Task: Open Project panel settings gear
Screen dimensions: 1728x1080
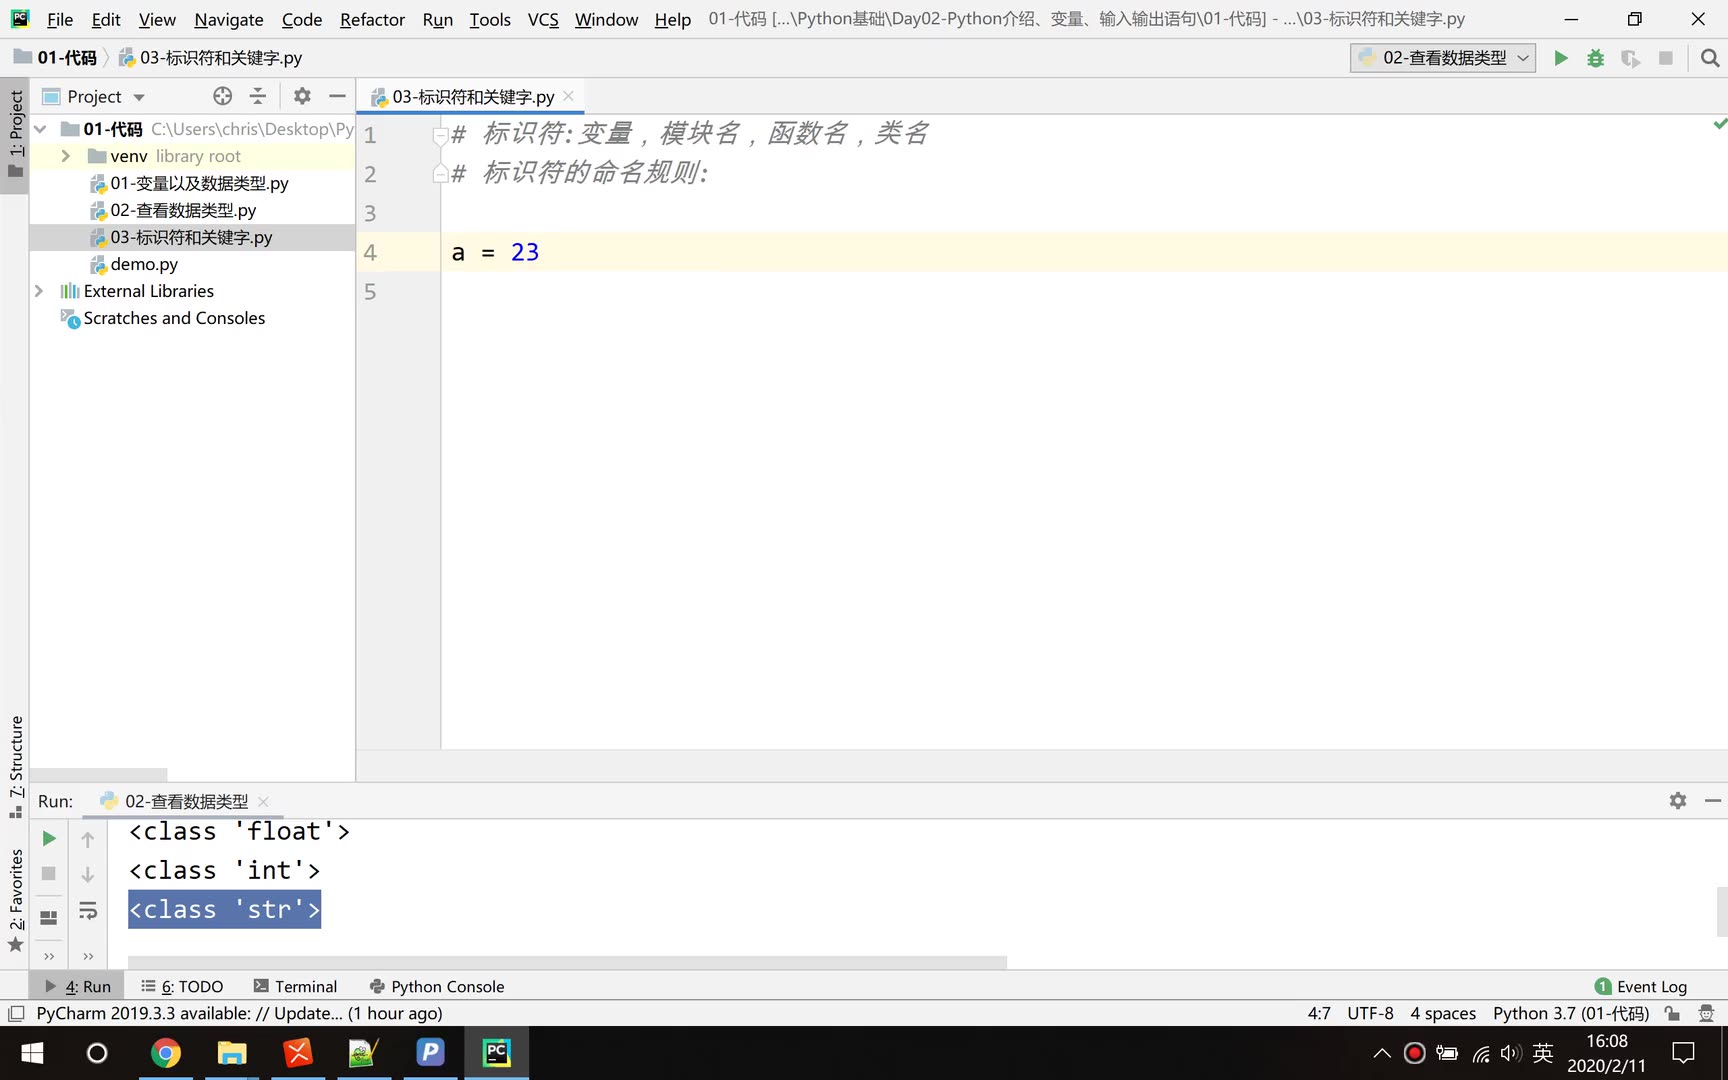Action: pos(302,96)
